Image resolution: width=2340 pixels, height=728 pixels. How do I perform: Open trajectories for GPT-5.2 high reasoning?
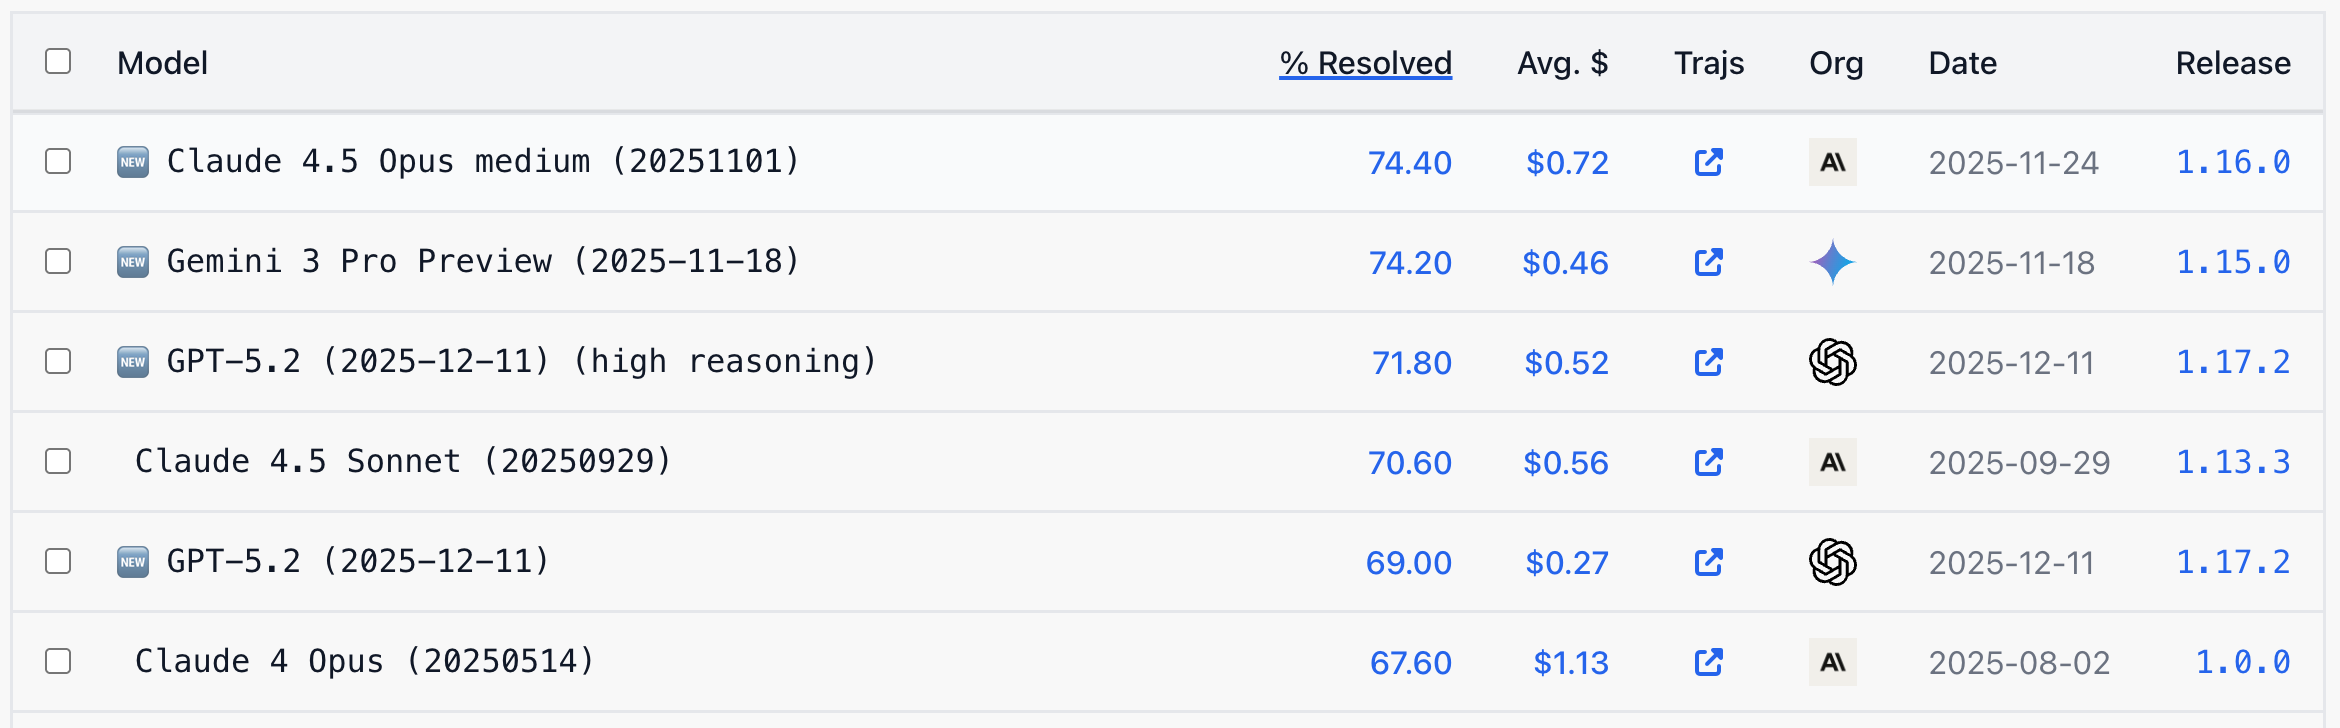point(1709,362)
